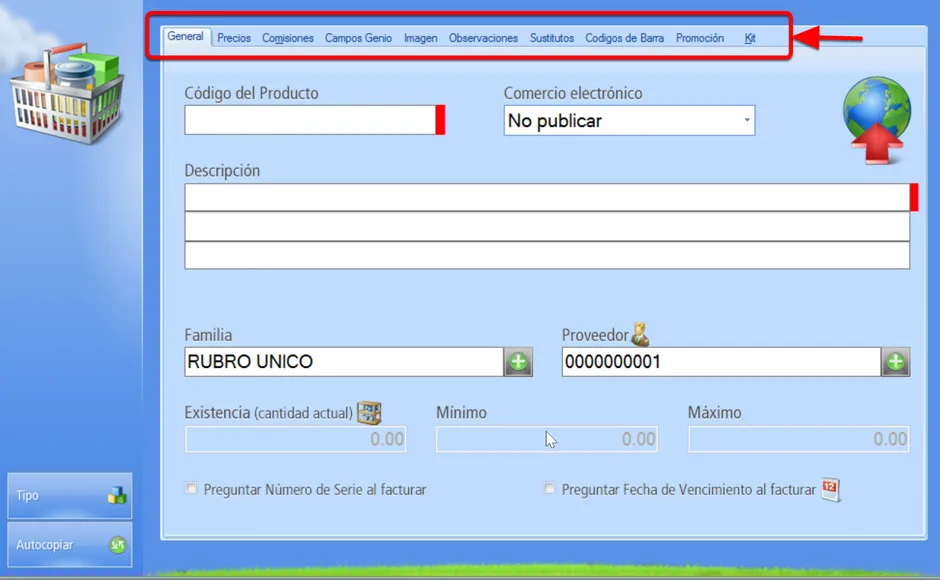Click the Autocopiar button
Viewport: 940px width, 580px height.
(x=70, y=545)
